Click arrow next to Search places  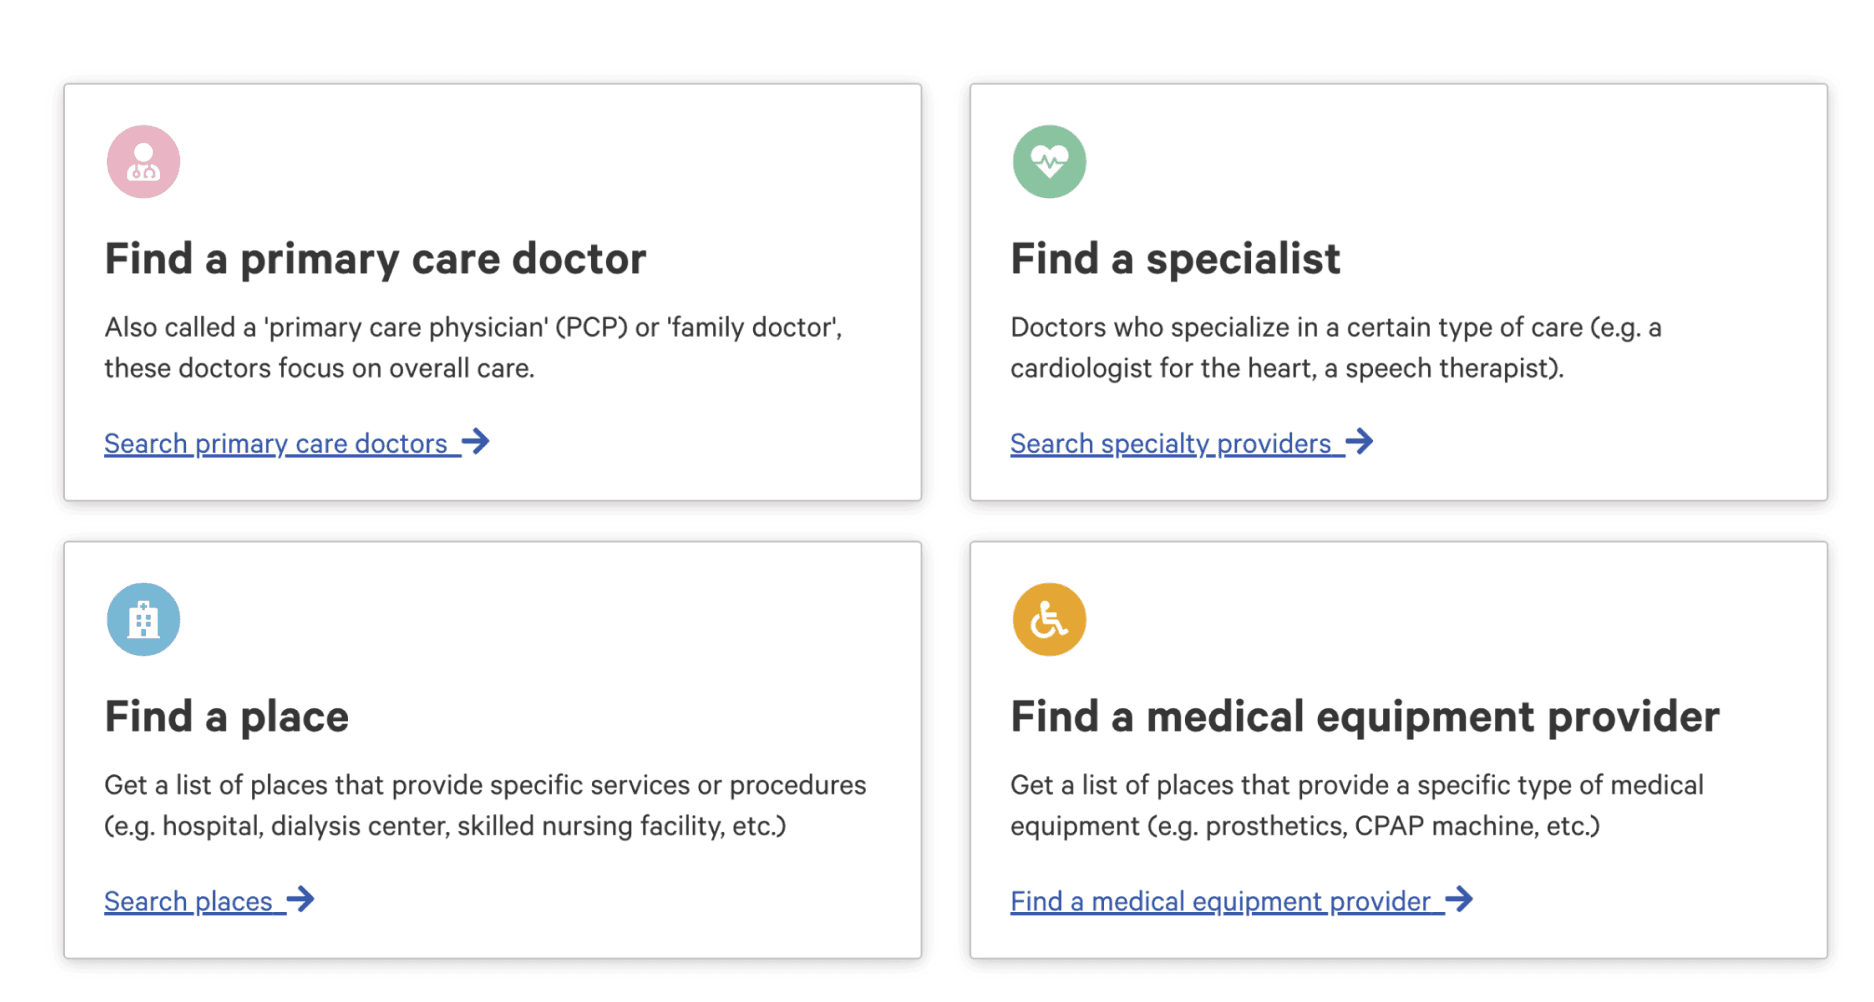pyautogui.click(x=301, y=899)
